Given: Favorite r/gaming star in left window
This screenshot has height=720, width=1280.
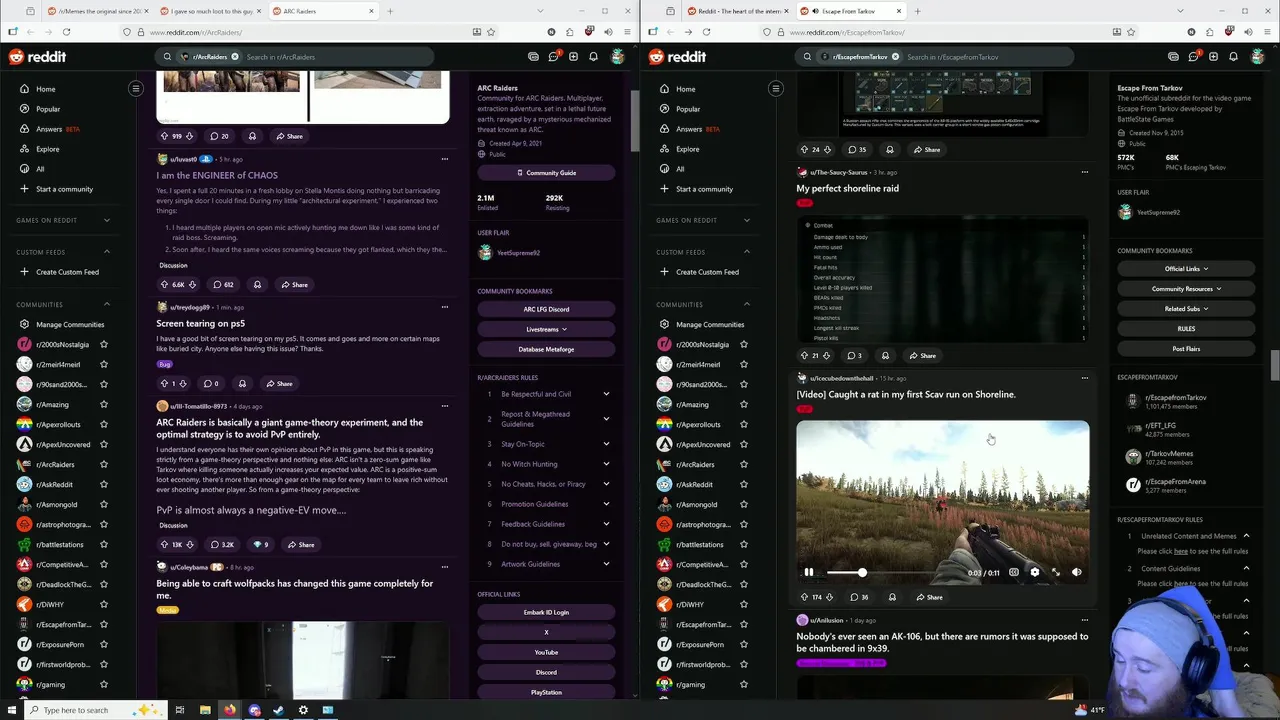Looking at the screenshot, I should click(104, 684).
